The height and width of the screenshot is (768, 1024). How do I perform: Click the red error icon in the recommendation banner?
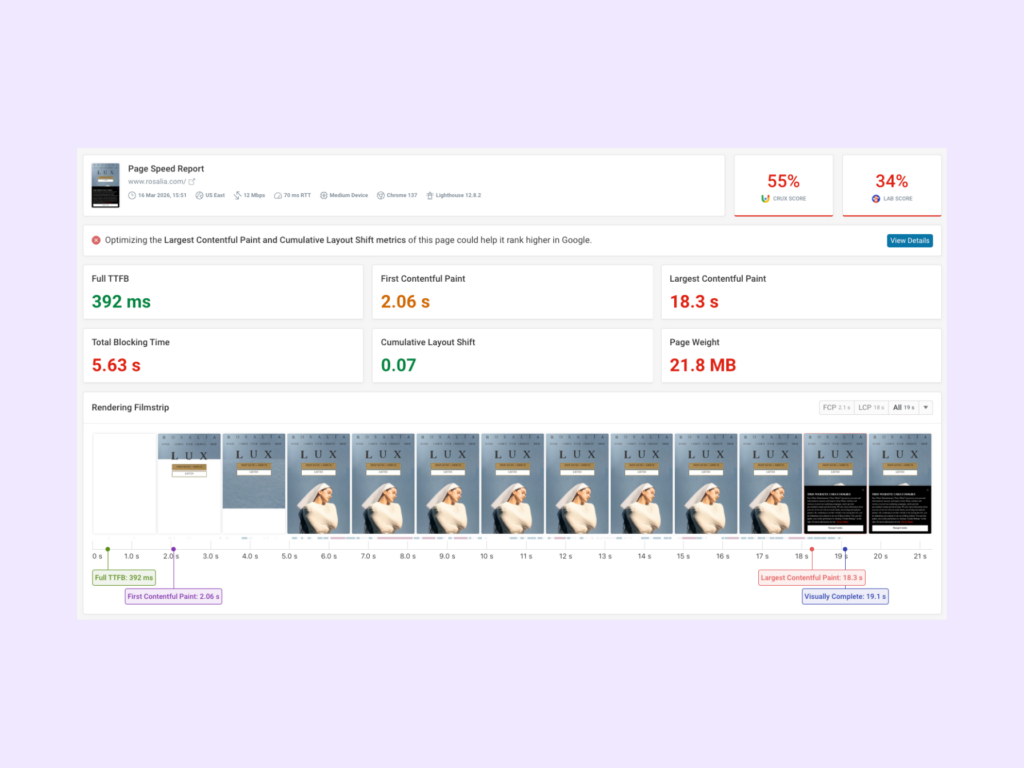pyautogui.click(x=96, y=240)
